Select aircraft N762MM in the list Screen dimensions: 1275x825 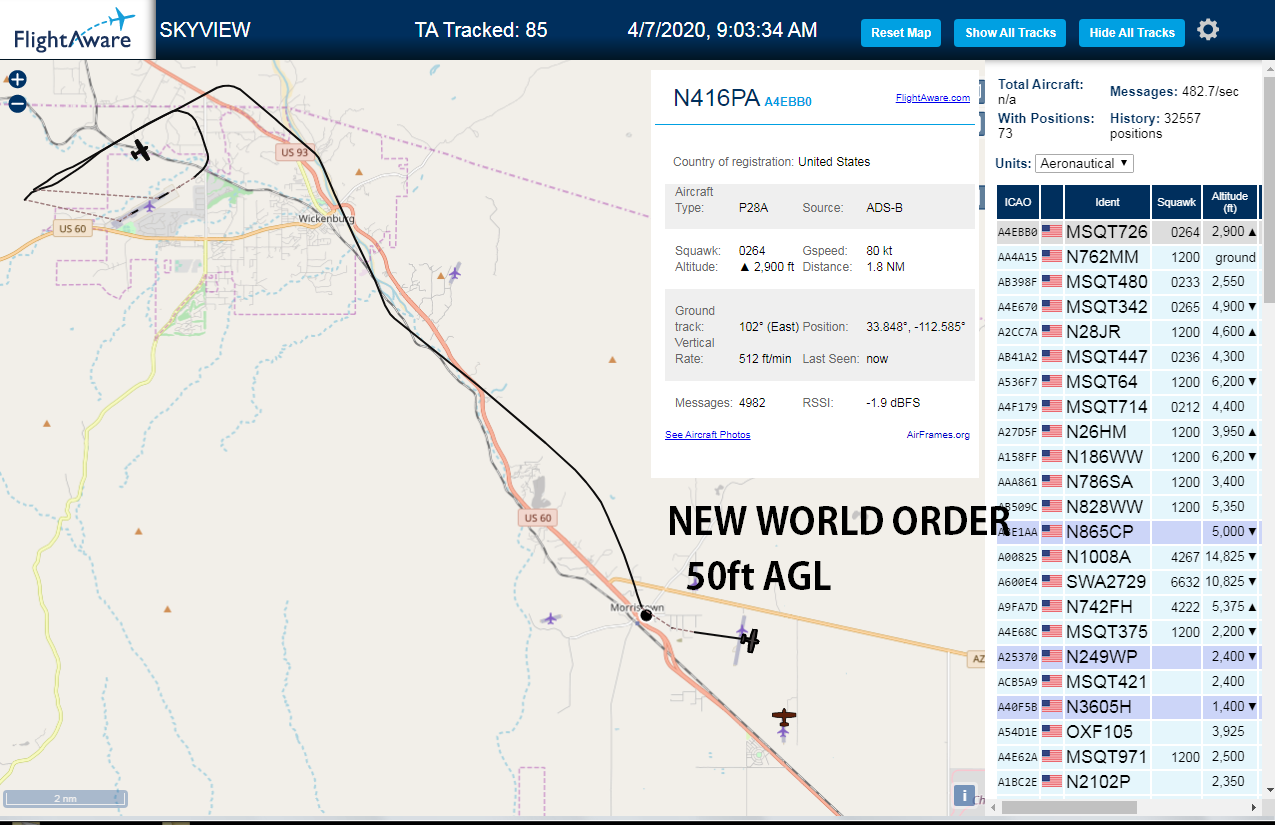(1127, 257)
